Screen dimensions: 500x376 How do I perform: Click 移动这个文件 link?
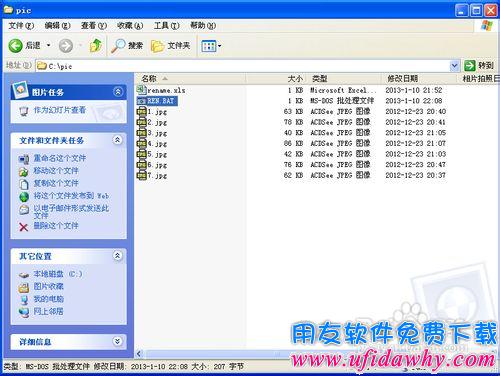[56, 171]
